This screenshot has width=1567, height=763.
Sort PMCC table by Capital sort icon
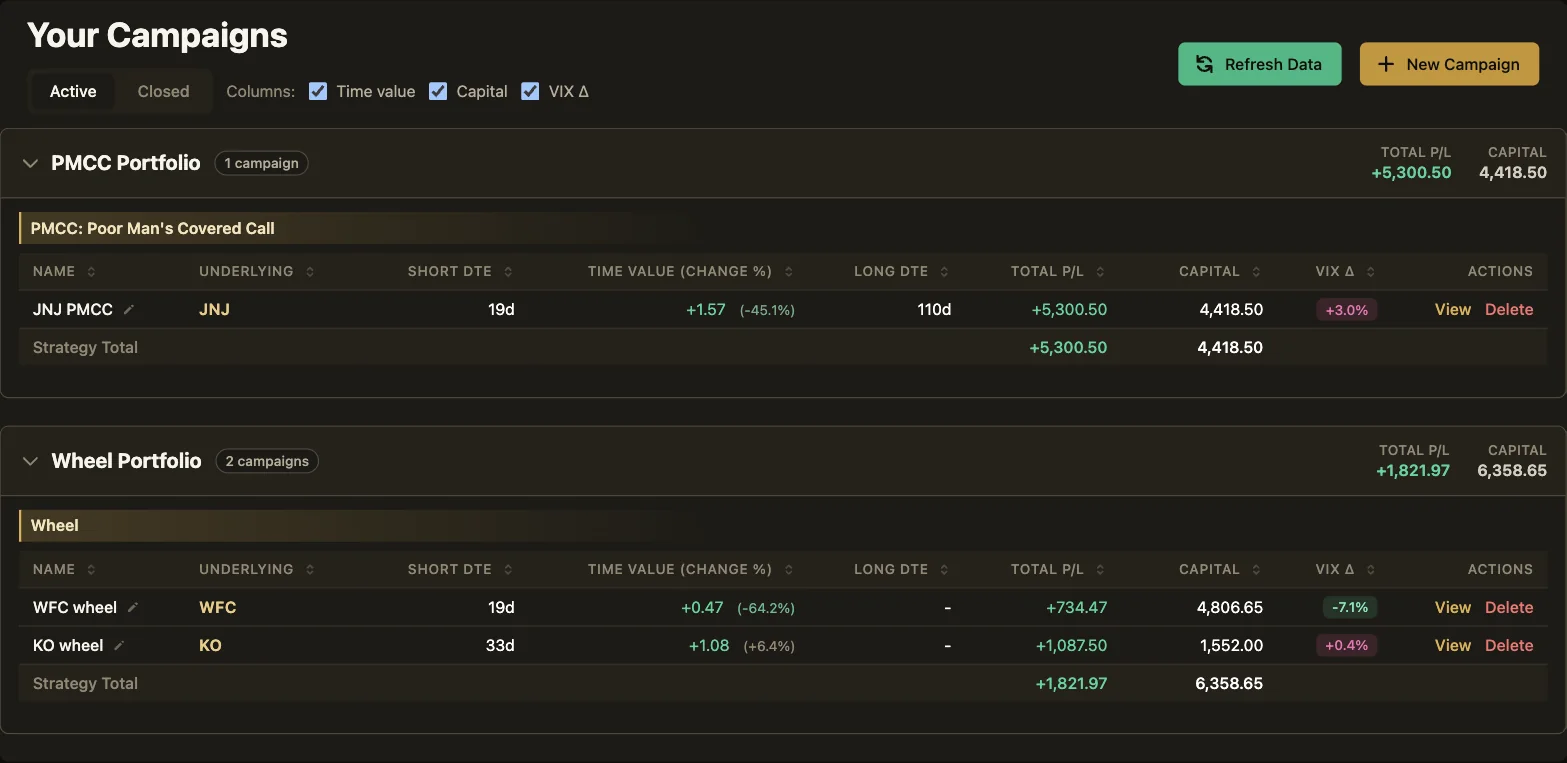pos(1257,272)
